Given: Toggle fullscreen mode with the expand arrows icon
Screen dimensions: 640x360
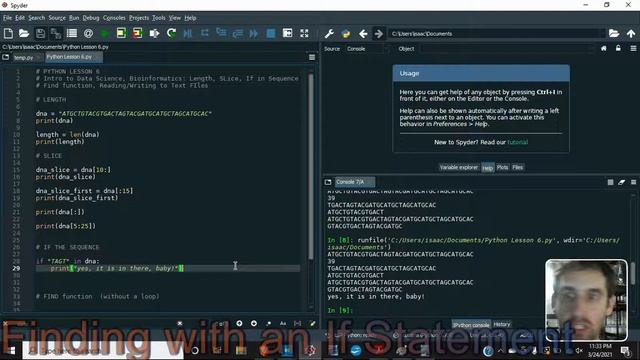Looking at the screenshot, I should [304, 33].
